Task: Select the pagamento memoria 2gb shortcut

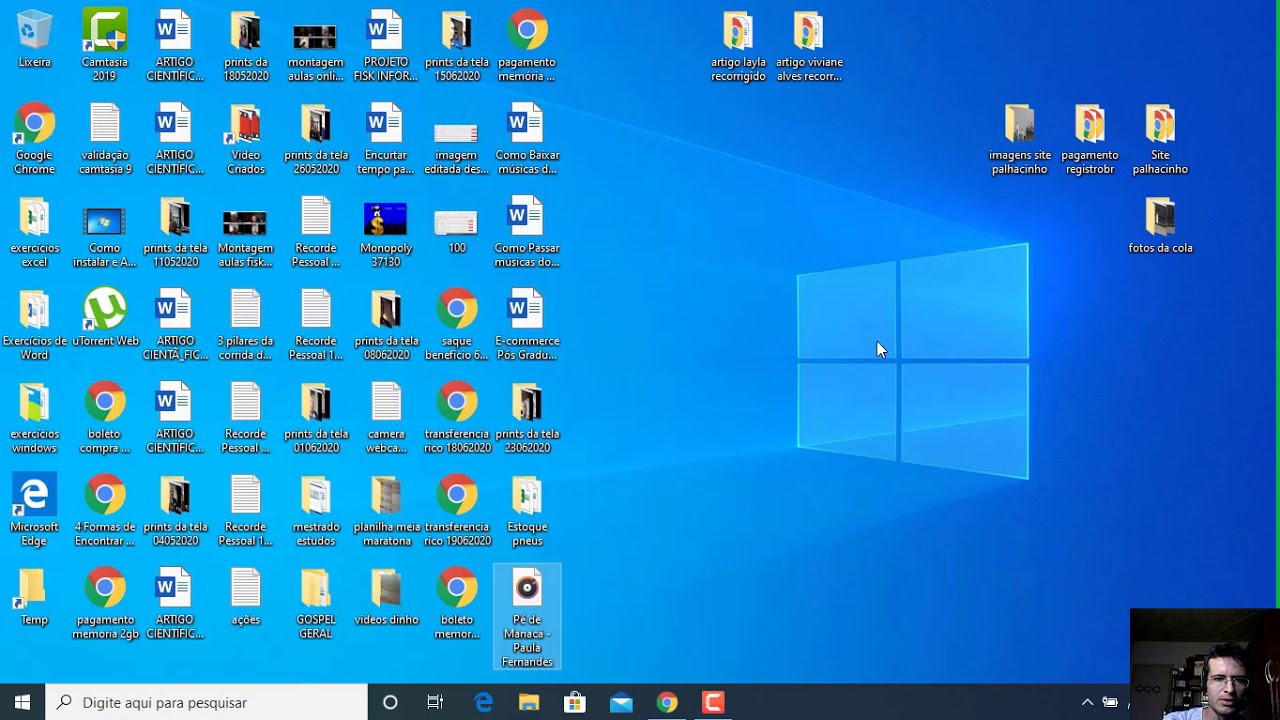Action: click(105, 604)
